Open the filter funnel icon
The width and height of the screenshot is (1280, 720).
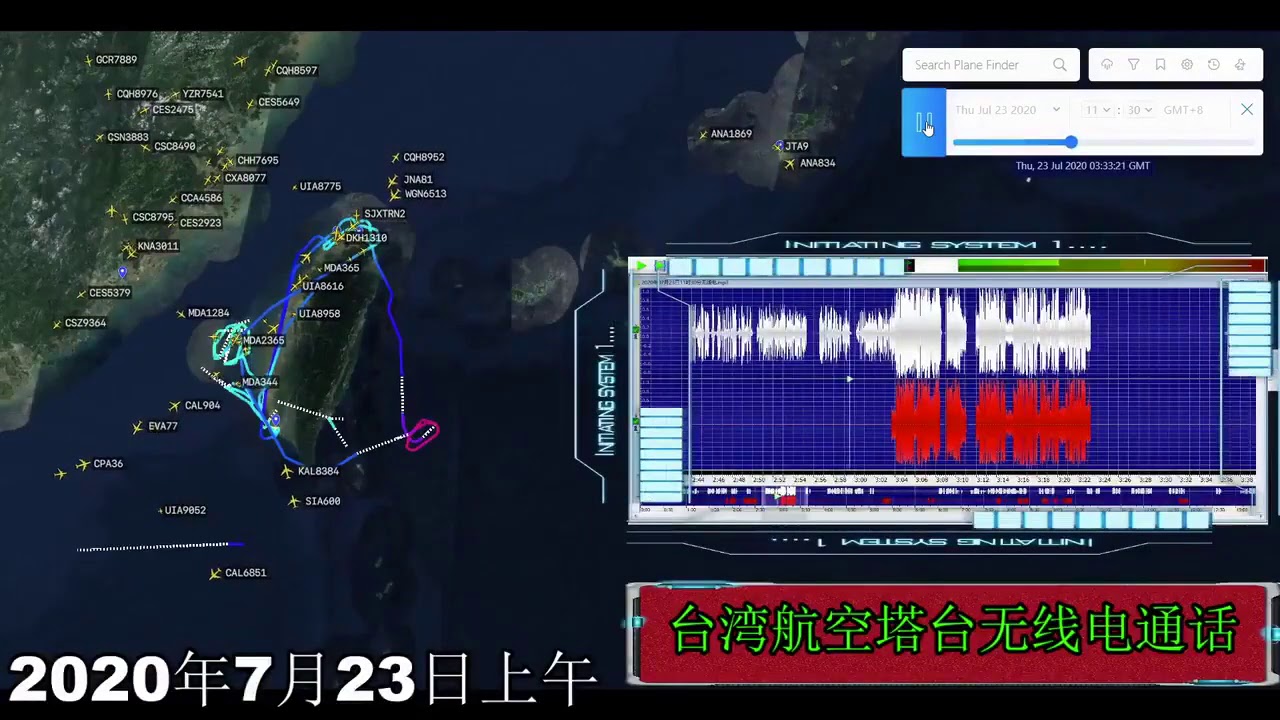click(x=1134, y=65)
